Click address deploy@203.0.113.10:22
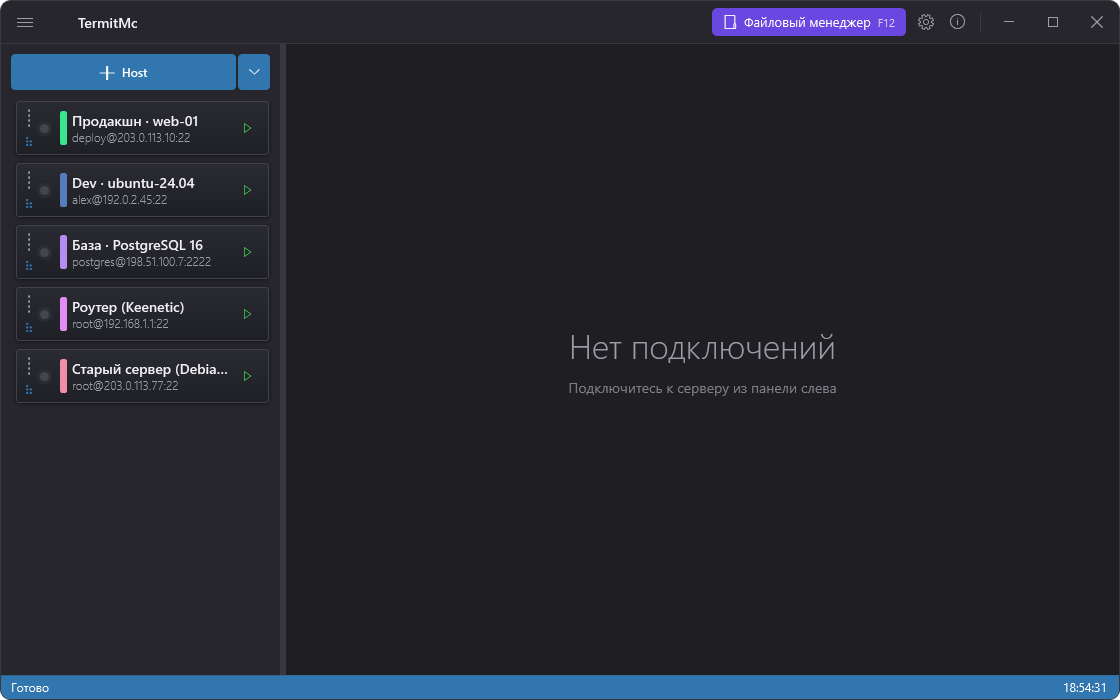This screenshot has width=1120, height=700. [131, 139]
